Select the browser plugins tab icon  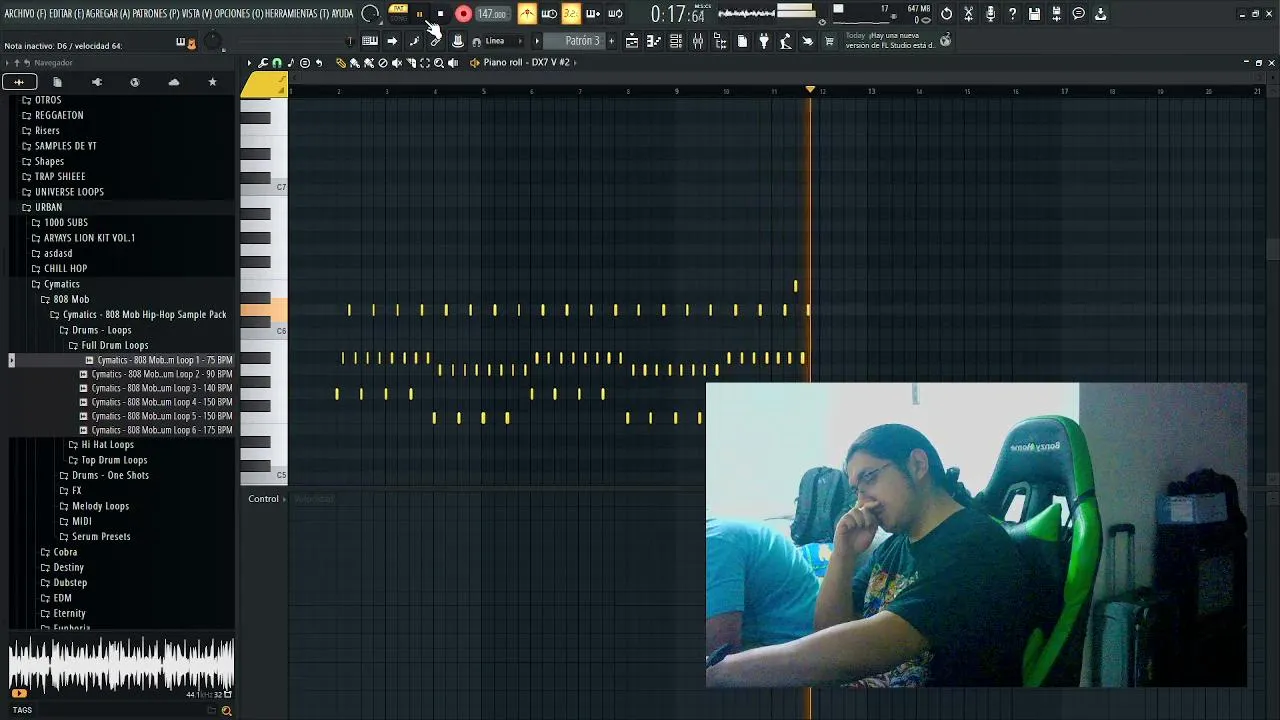(96, 82)
